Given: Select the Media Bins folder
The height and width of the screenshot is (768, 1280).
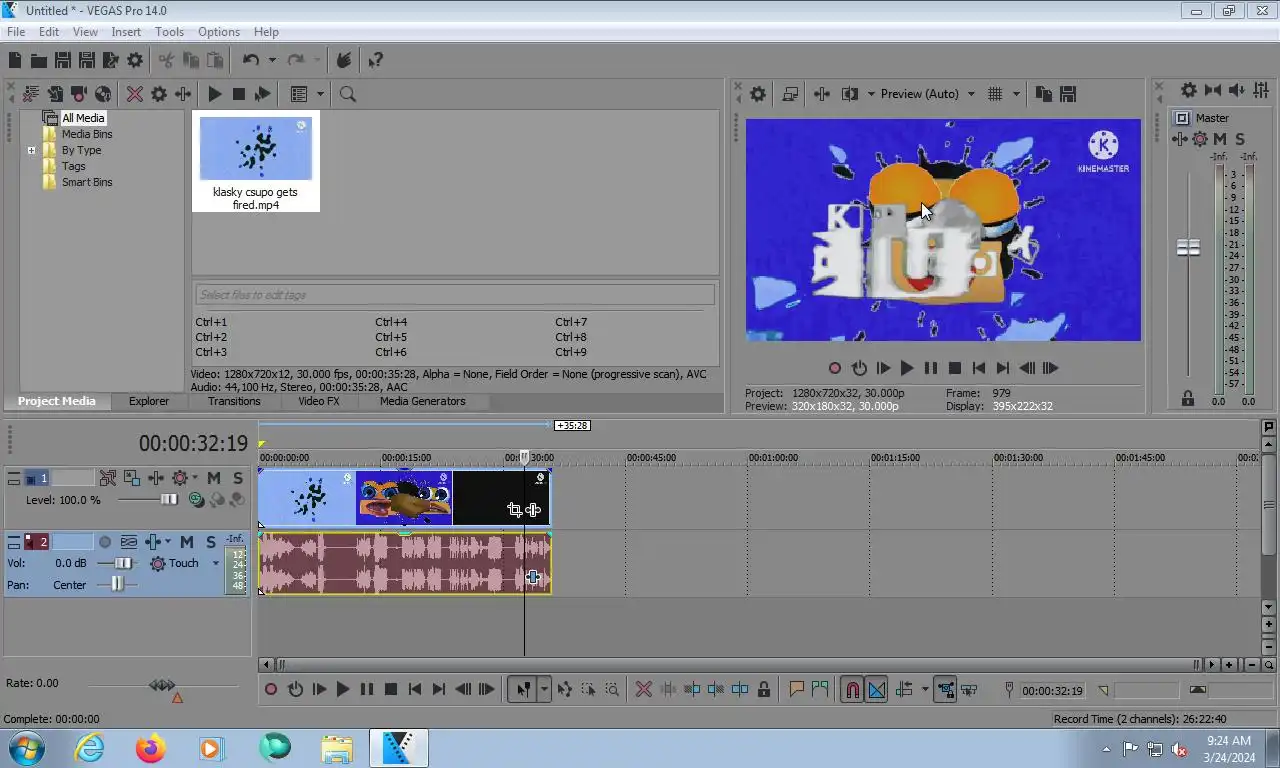Looking at the screenshot, I should 87,134.
